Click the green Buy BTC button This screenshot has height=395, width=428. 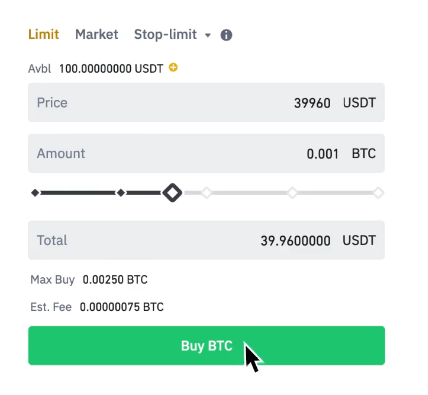point(206,345)
